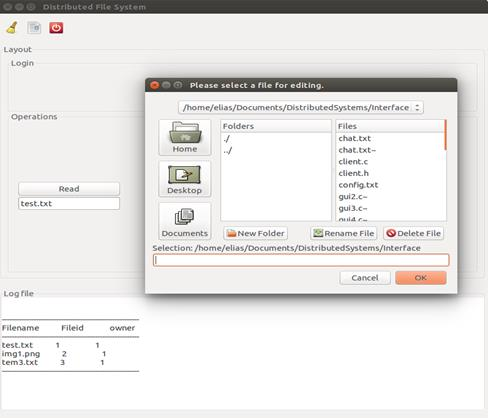Open the Documents shortcut in file dialog
This screenshot has width=488, height=418.
pyautogui.click(x=185, y=221)
